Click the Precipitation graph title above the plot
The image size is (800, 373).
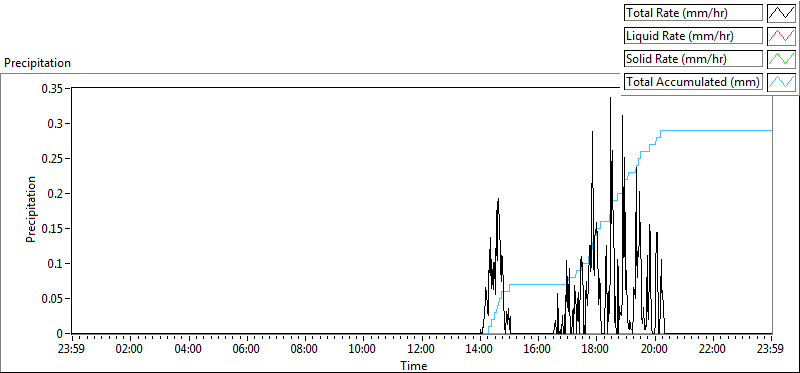point(37,63)
